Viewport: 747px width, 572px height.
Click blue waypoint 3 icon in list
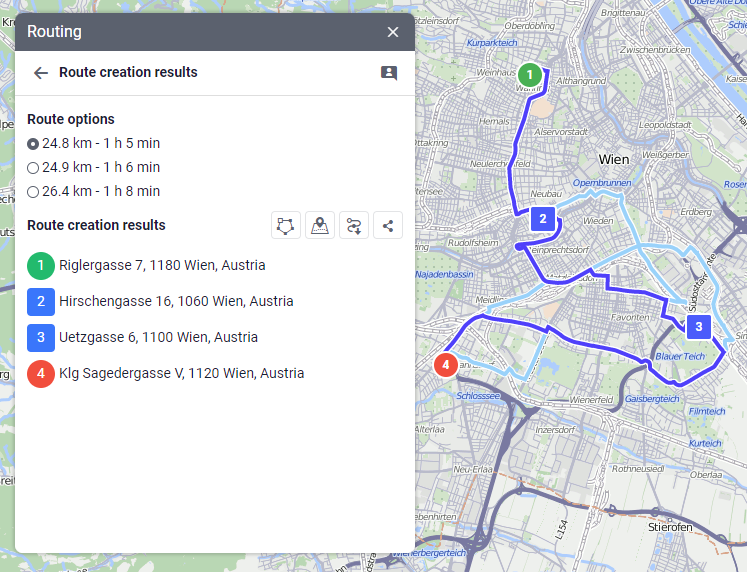pyautogui.click(x=41, y=338)
